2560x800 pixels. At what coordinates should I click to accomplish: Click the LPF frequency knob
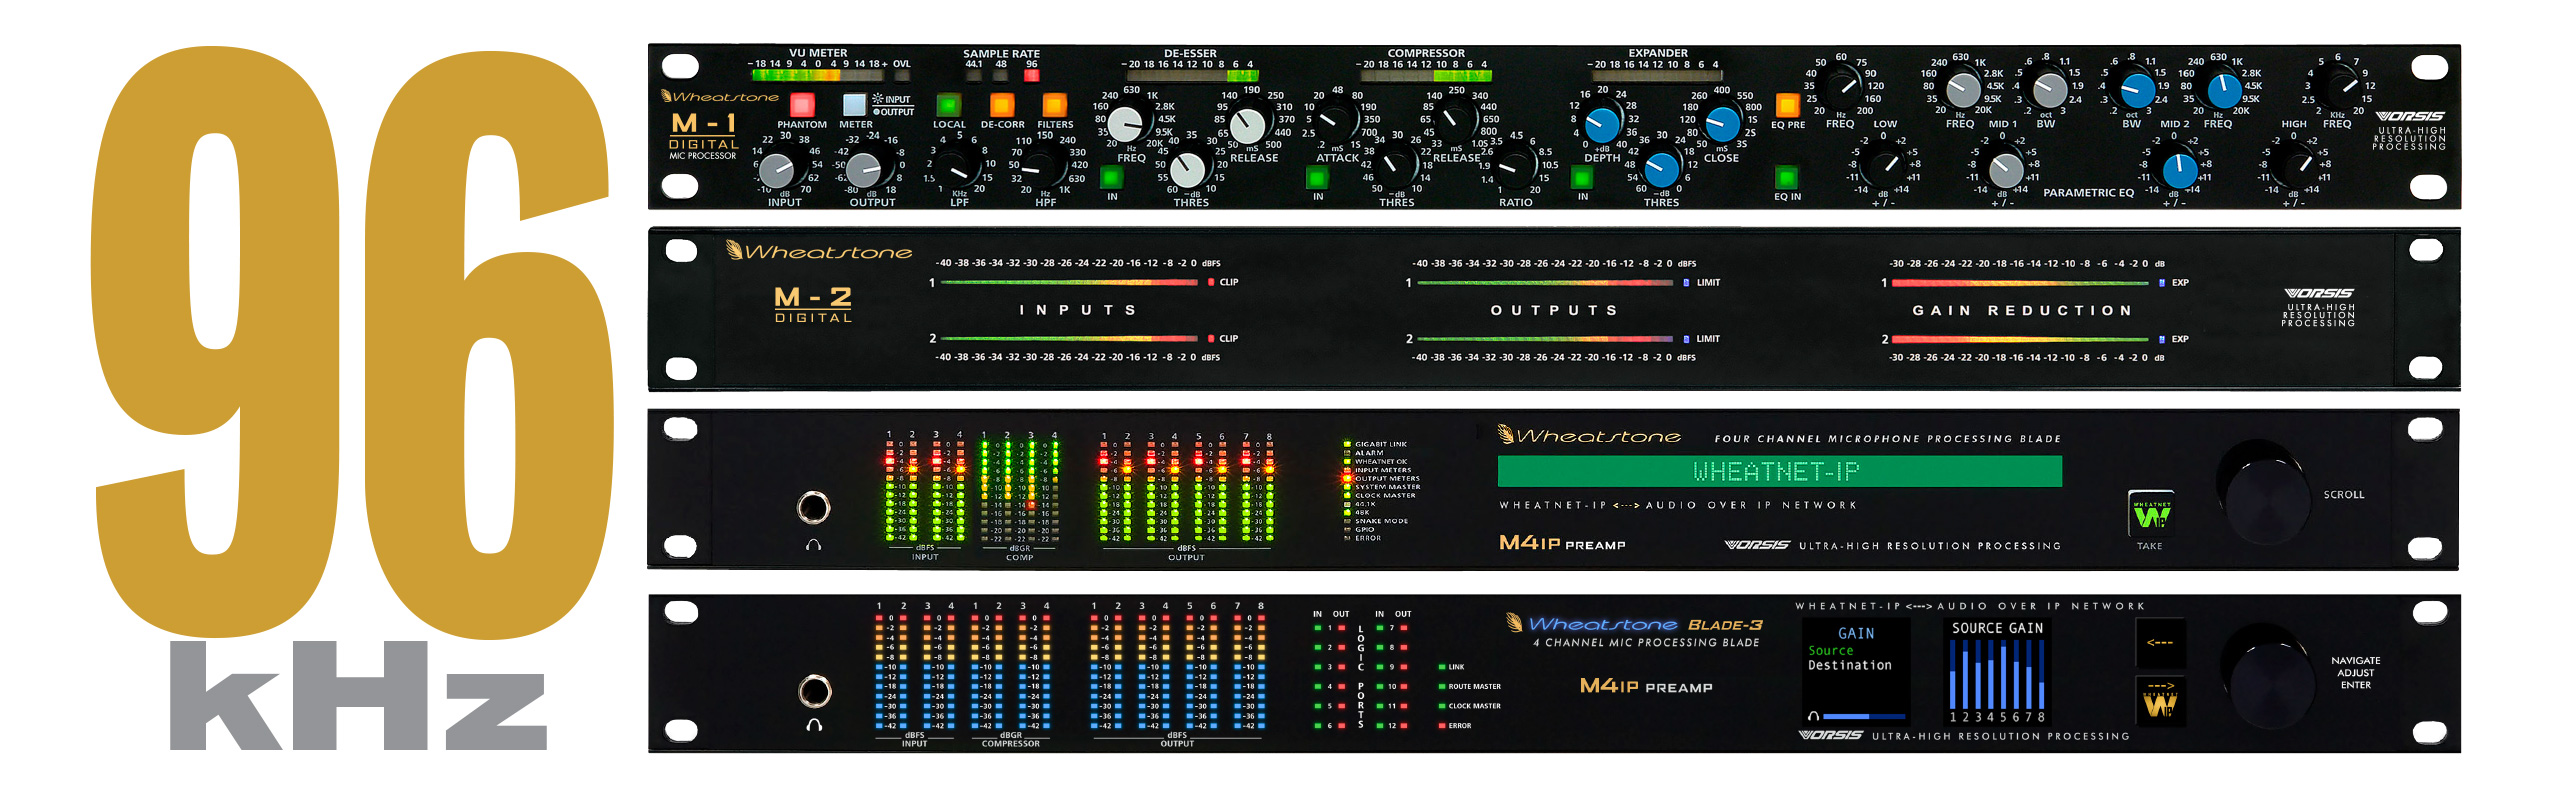point(959,168)
